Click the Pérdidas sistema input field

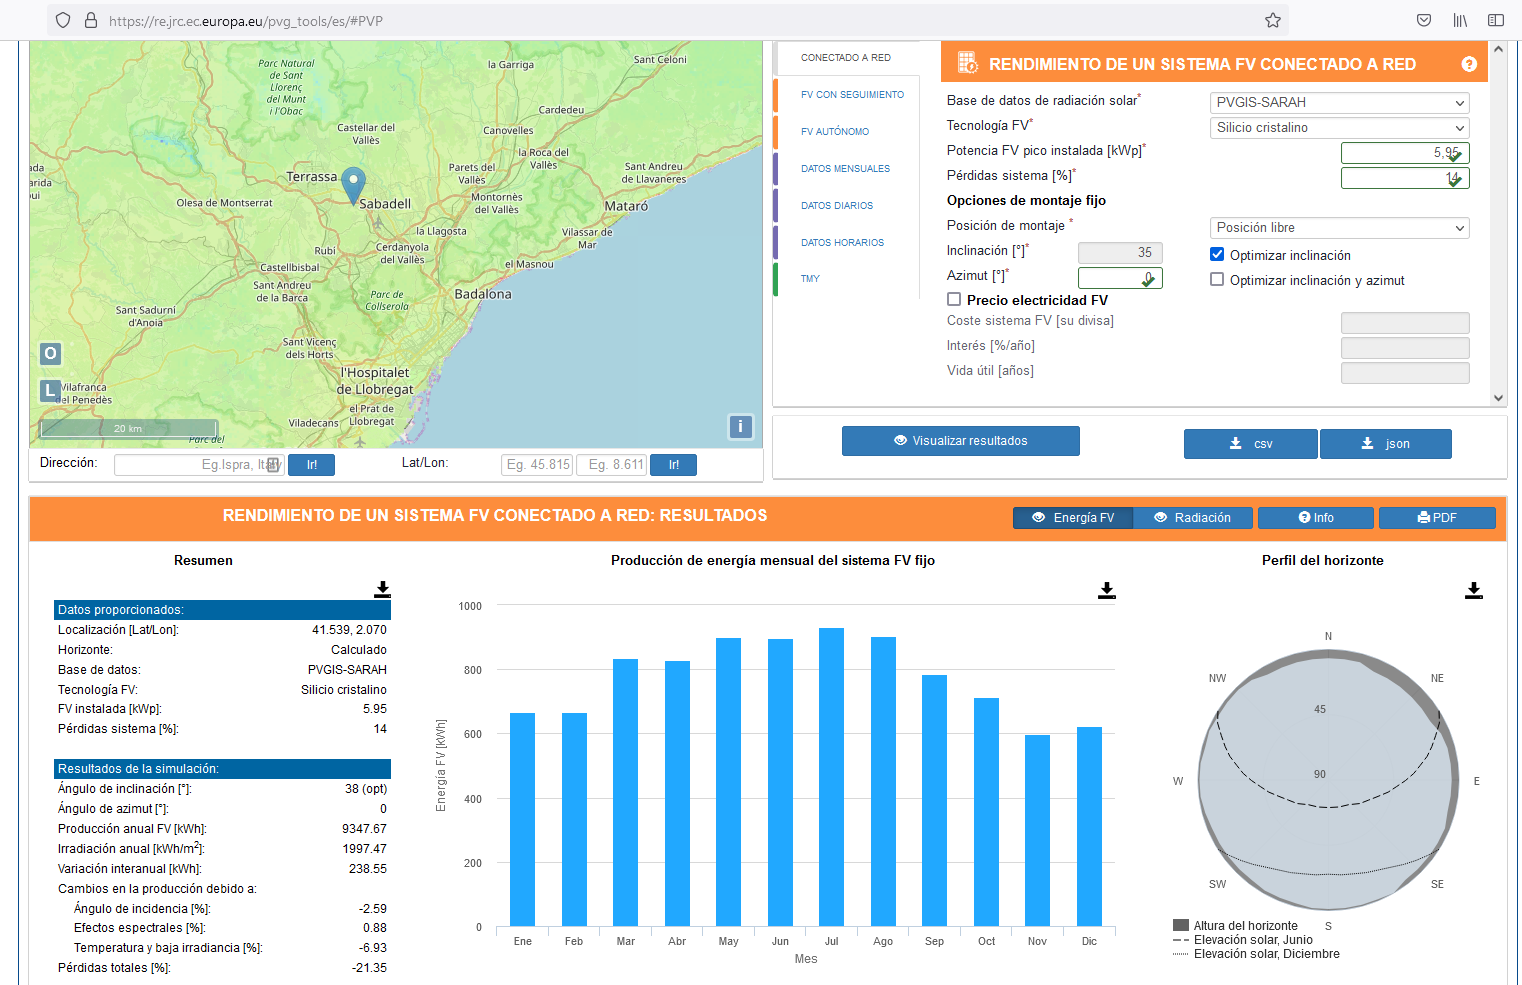coord(1405,177)
